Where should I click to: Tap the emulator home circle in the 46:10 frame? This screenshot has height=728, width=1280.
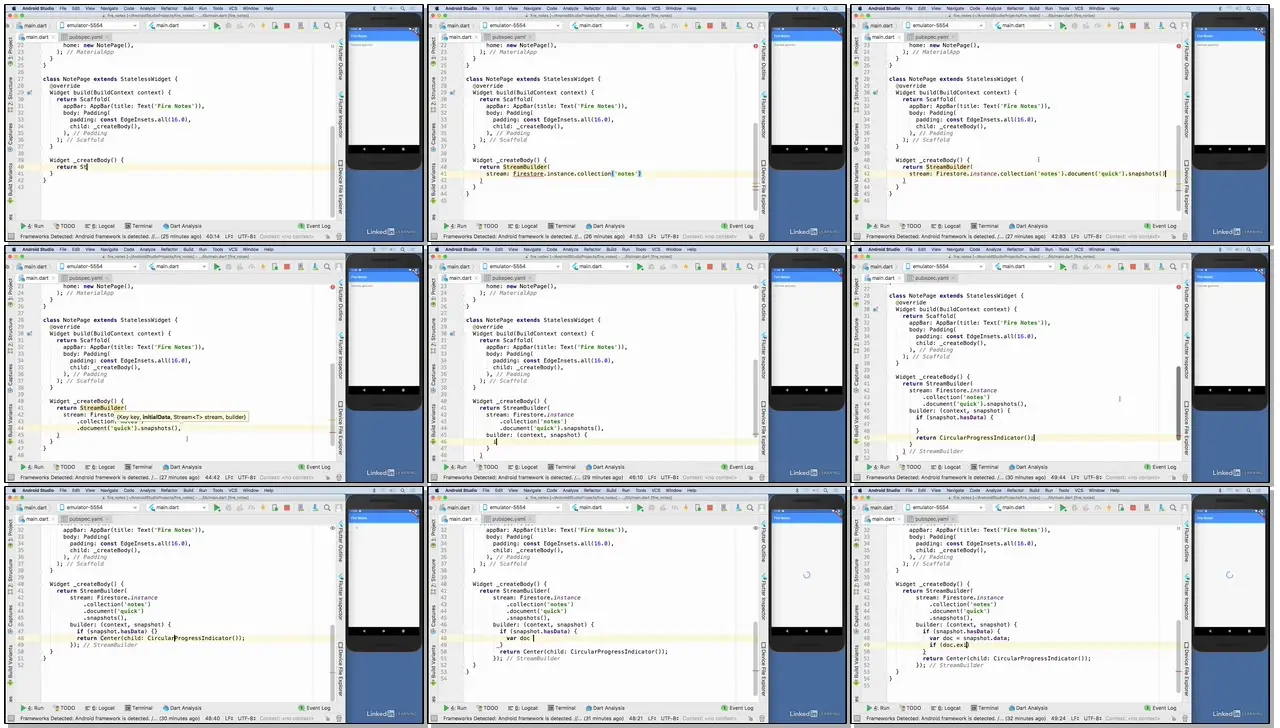click(807, 390)
